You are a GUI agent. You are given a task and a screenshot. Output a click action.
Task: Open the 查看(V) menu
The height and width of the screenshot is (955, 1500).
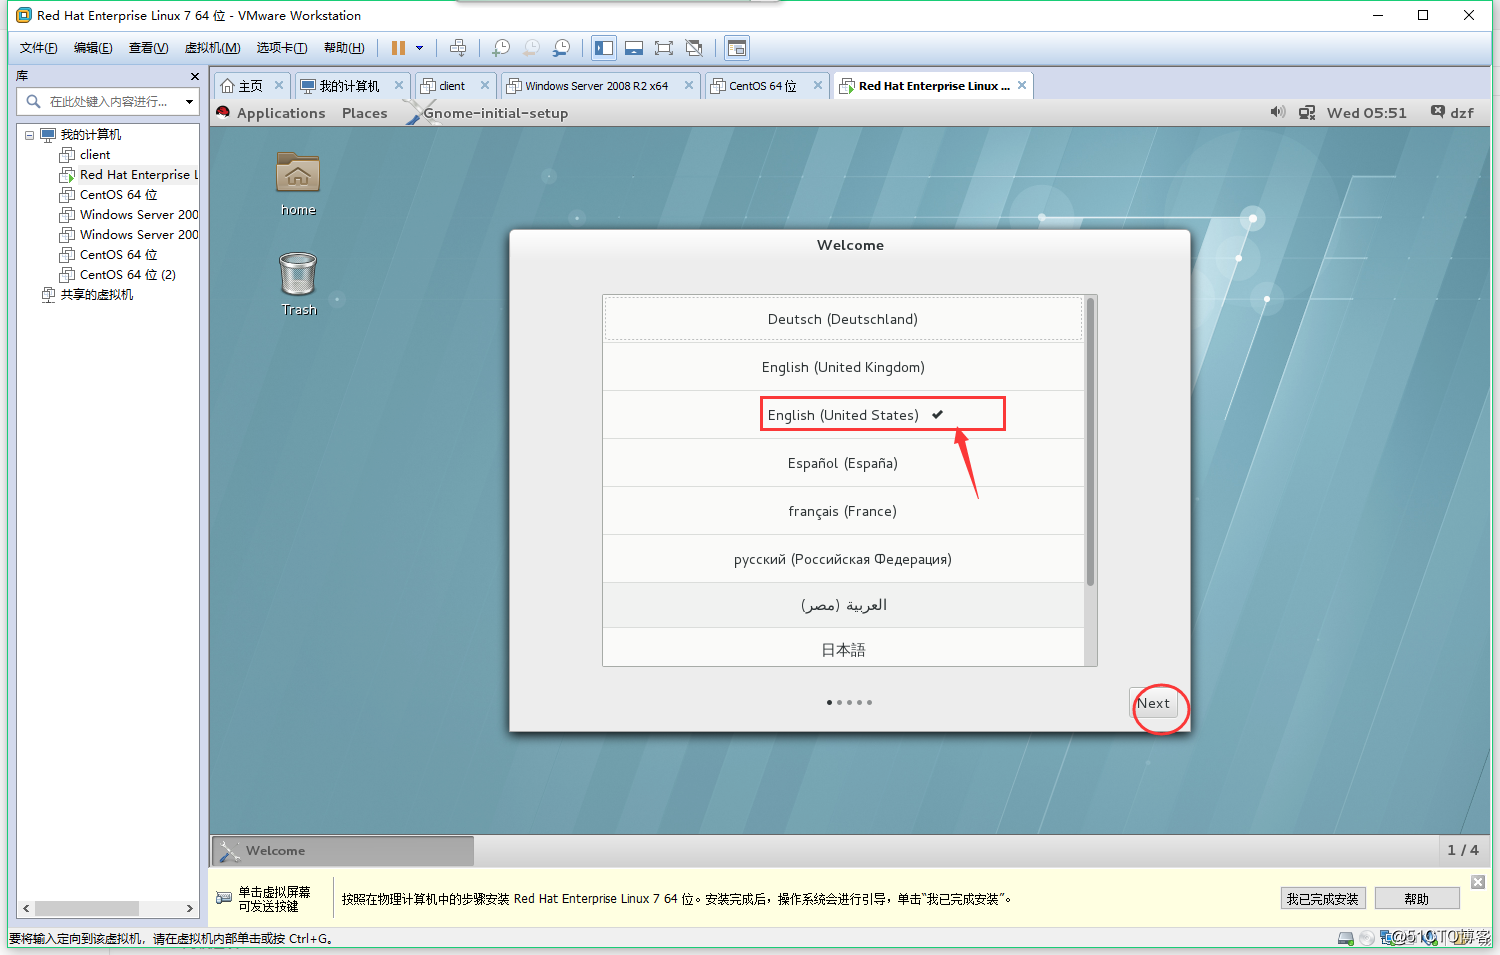(x=148, y=48)
